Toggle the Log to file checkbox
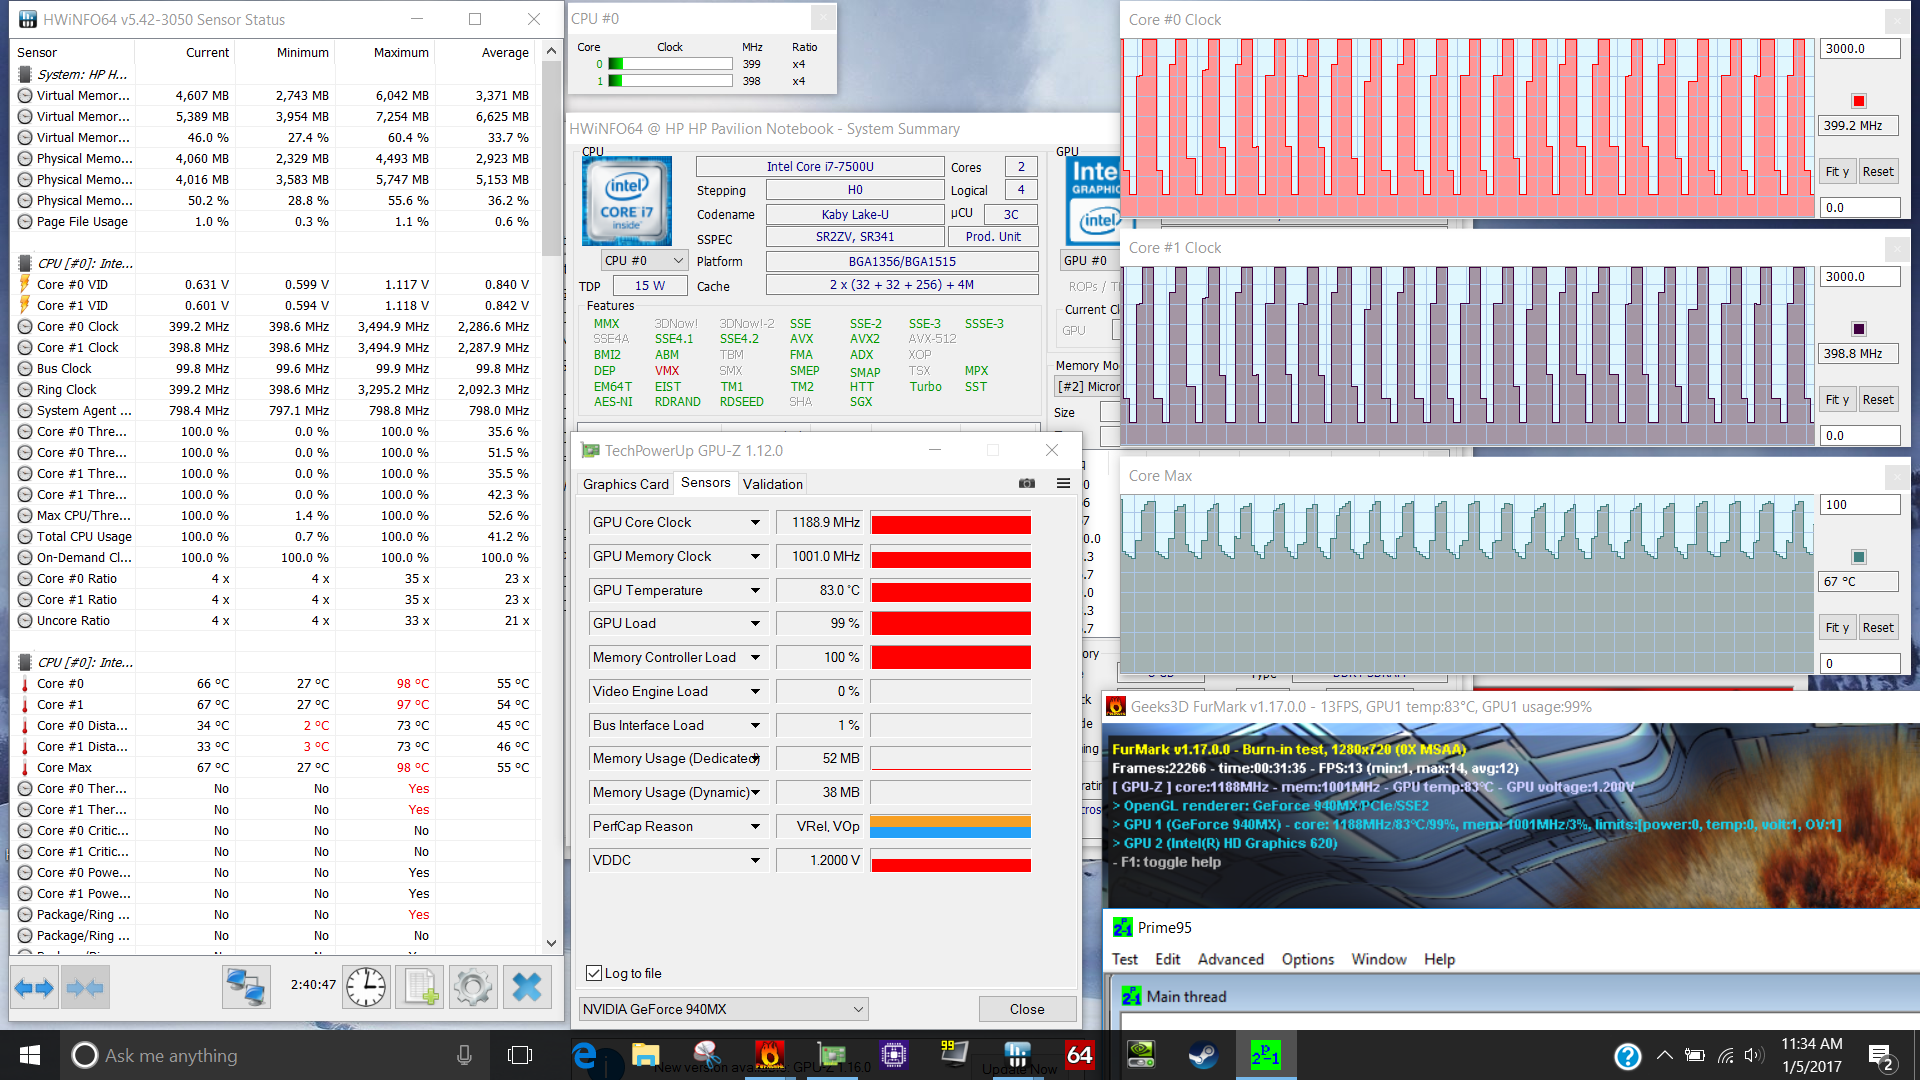The image size is (1920, 1080). pyautogui.click(x=594, y=973)
